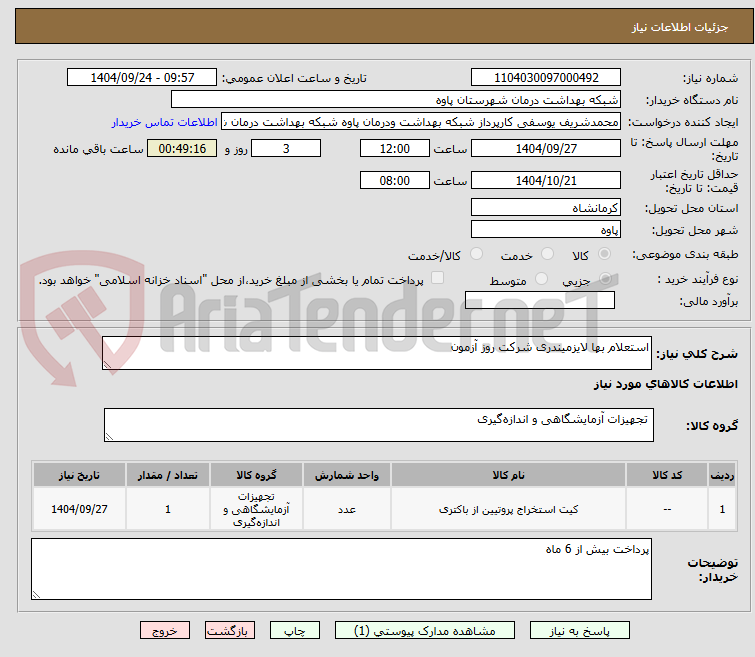
Task: Click the بازگشت back button
Action: (x=230, y=631)
